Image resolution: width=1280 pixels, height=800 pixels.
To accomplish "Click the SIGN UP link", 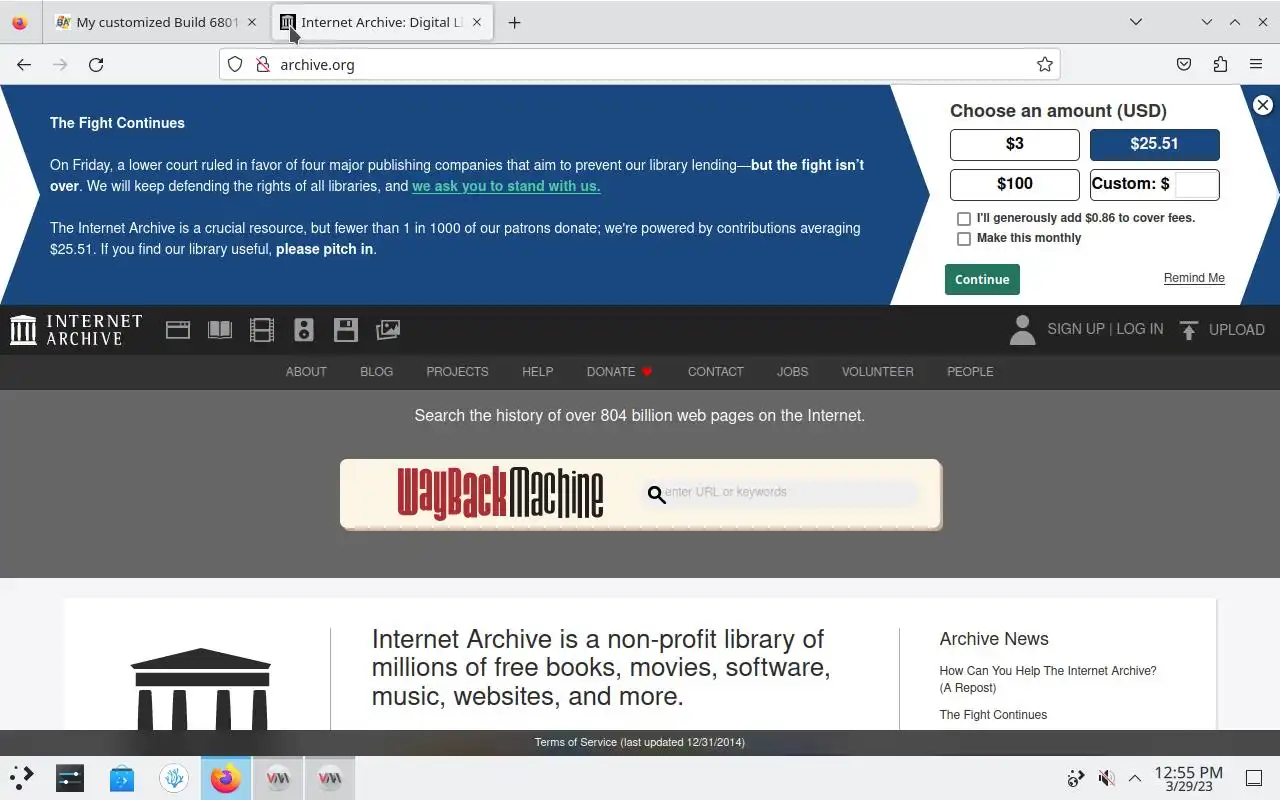I will (x=1076, y=329).
